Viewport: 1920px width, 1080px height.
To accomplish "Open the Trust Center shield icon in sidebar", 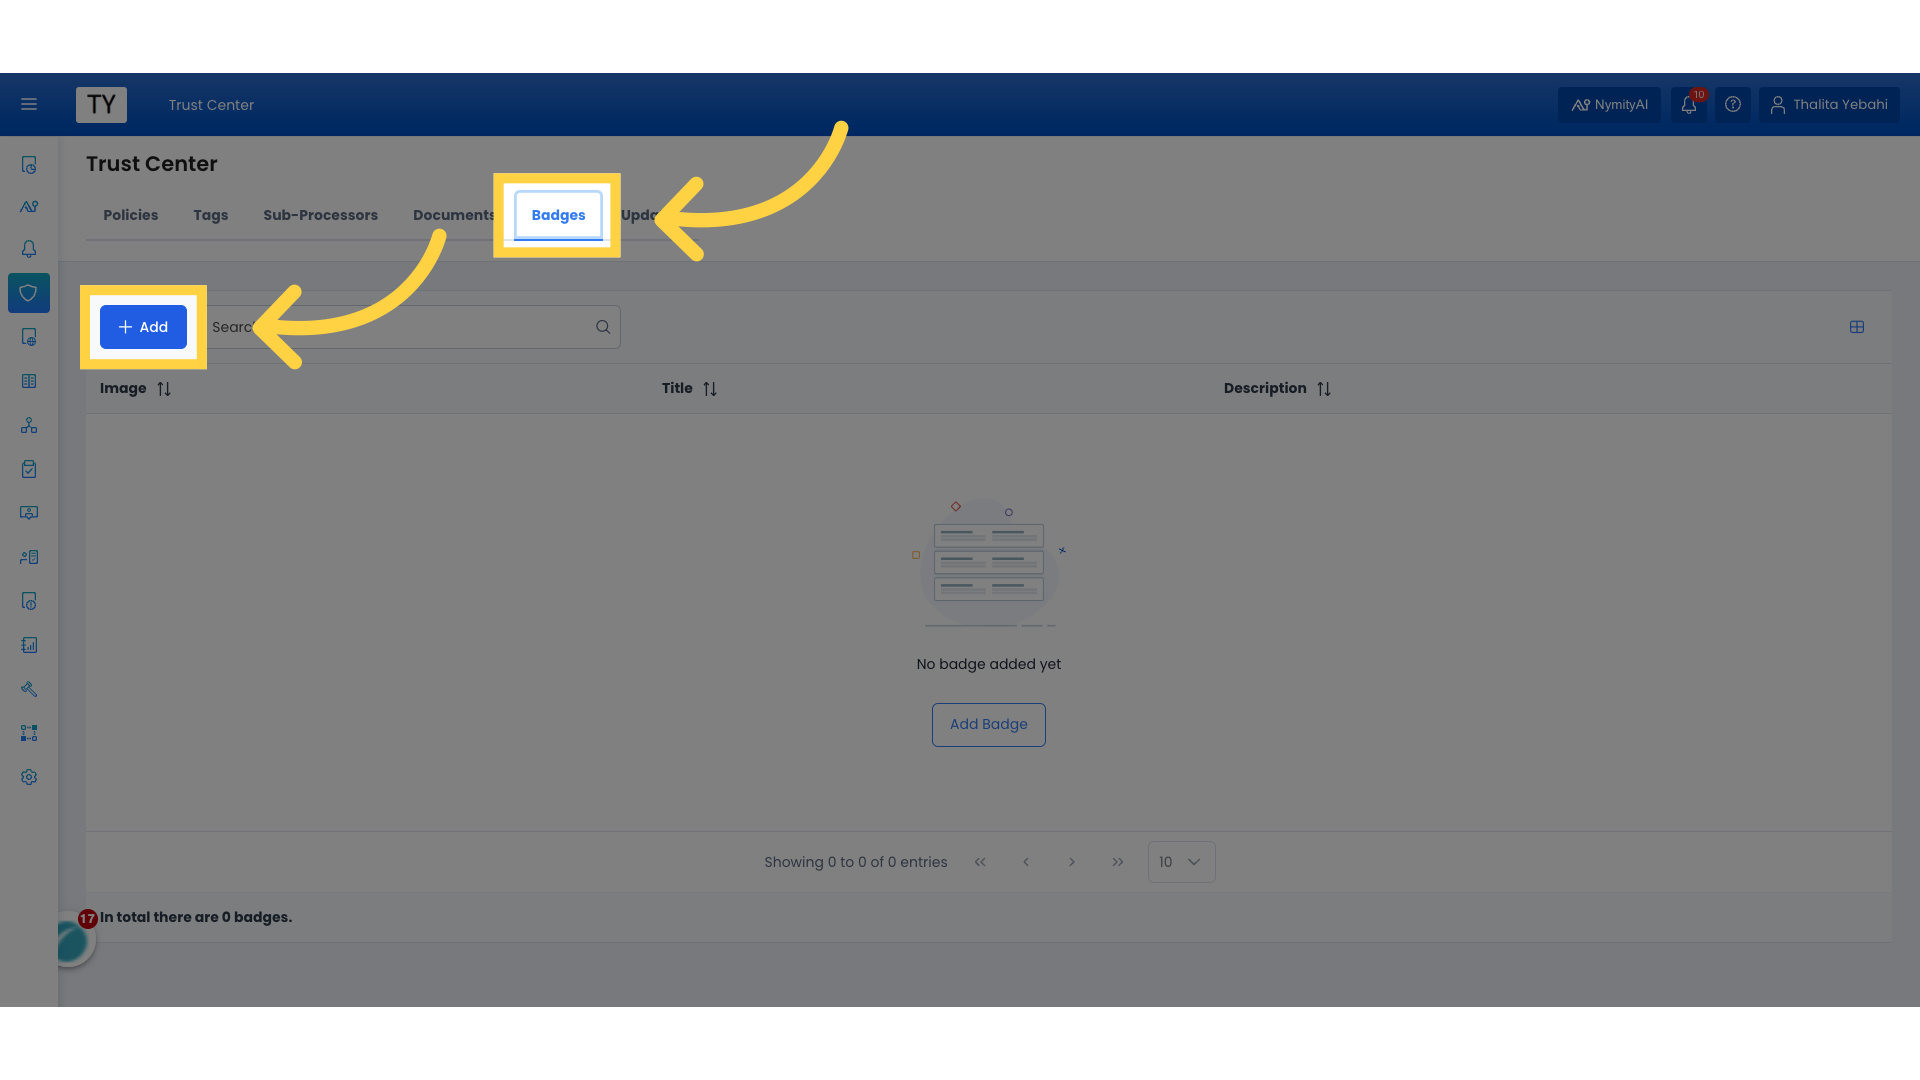I will [x=28, y=292].
